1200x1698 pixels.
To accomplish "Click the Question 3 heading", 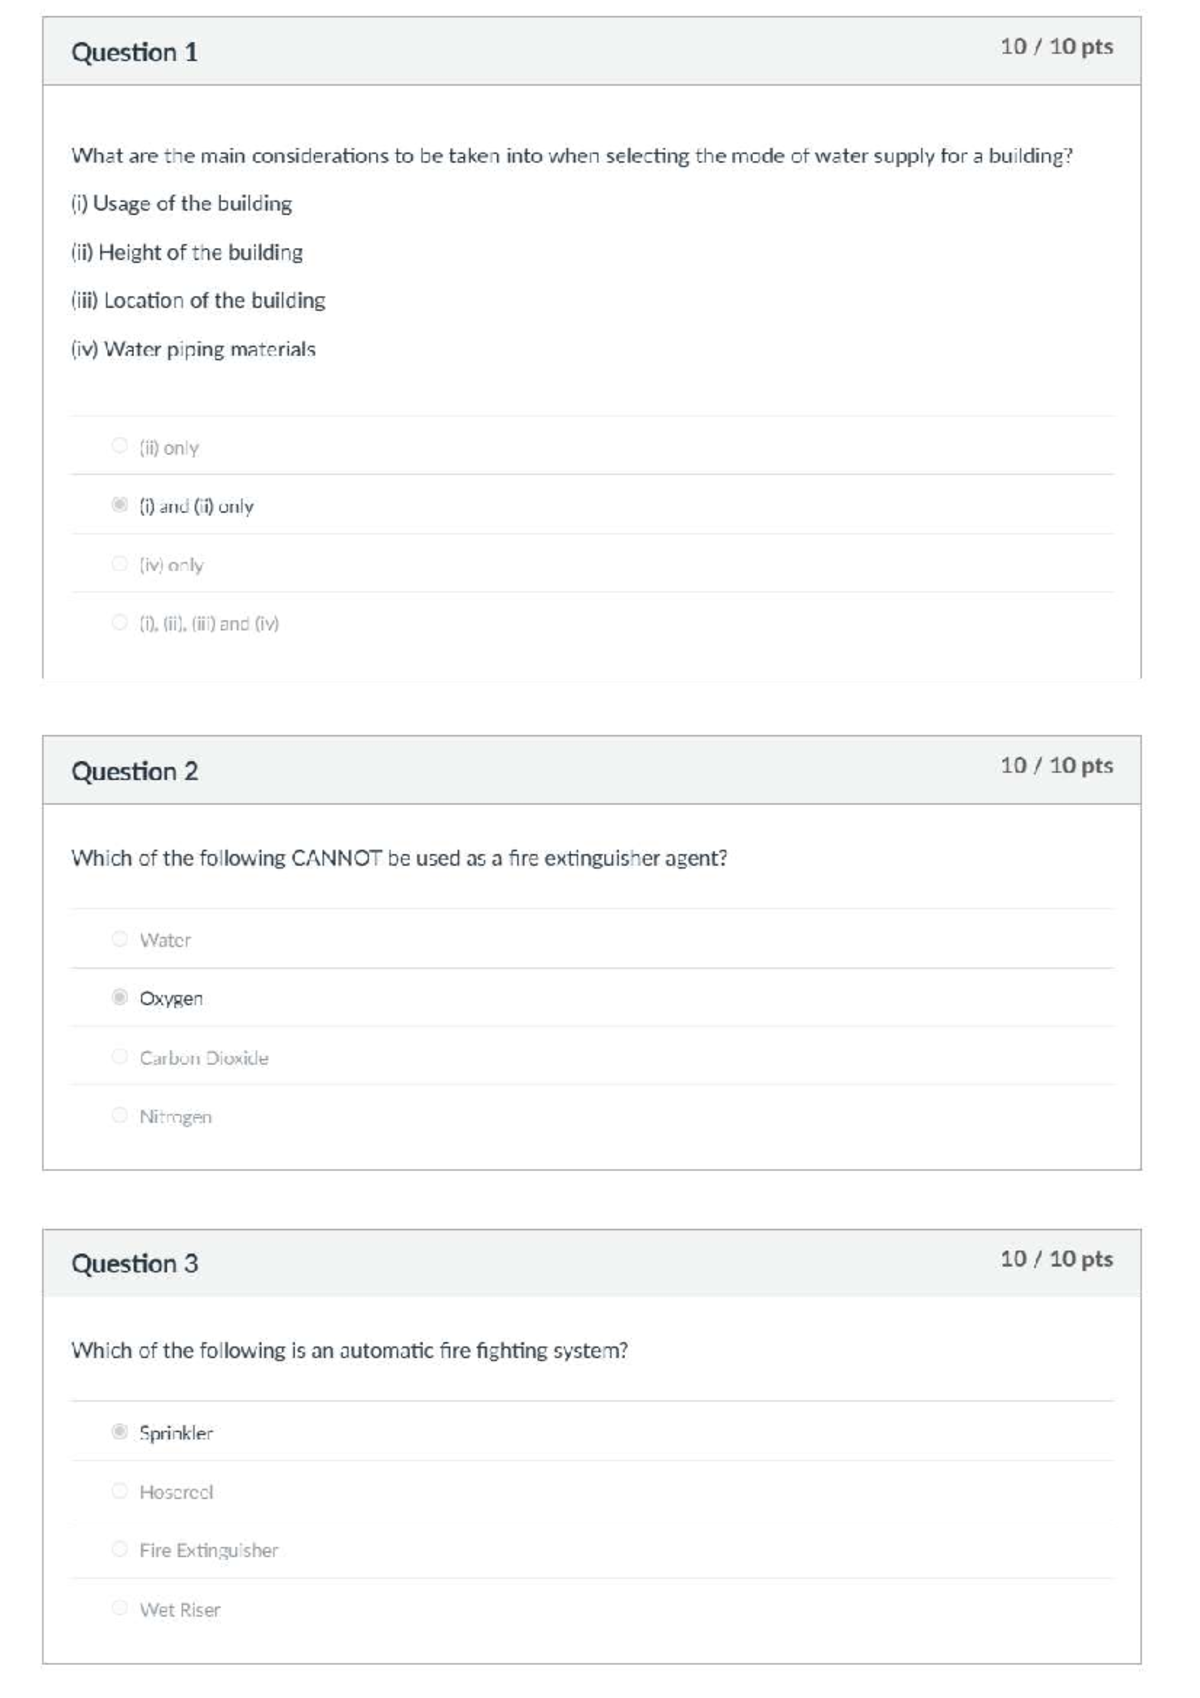I will tap(134, 1263).
